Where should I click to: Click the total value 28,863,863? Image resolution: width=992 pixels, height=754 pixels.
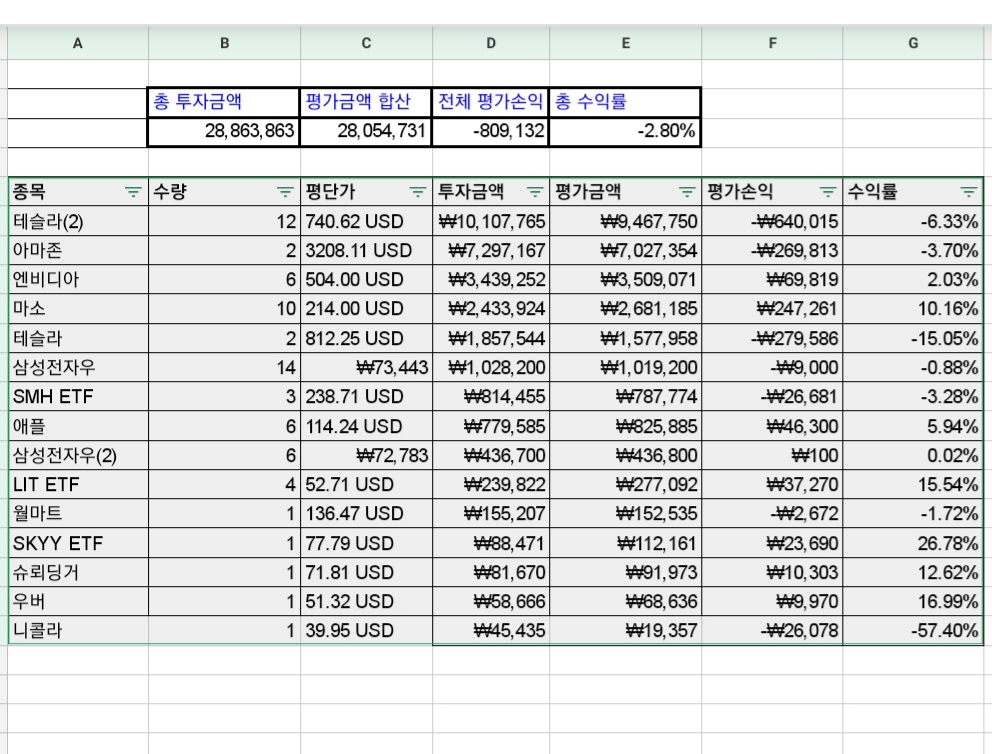pos(224,132)
